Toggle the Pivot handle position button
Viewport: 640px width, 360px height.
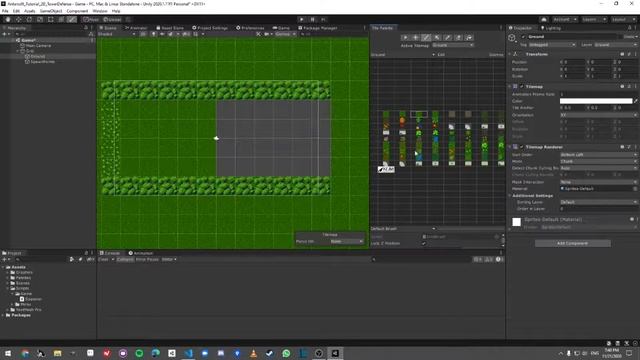click(x=91, y=19)
